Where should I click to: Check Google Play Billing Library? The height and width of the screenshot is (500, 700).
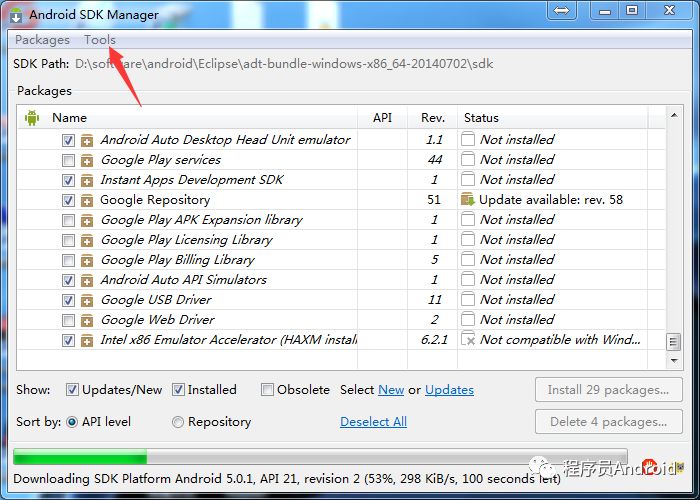68,260
